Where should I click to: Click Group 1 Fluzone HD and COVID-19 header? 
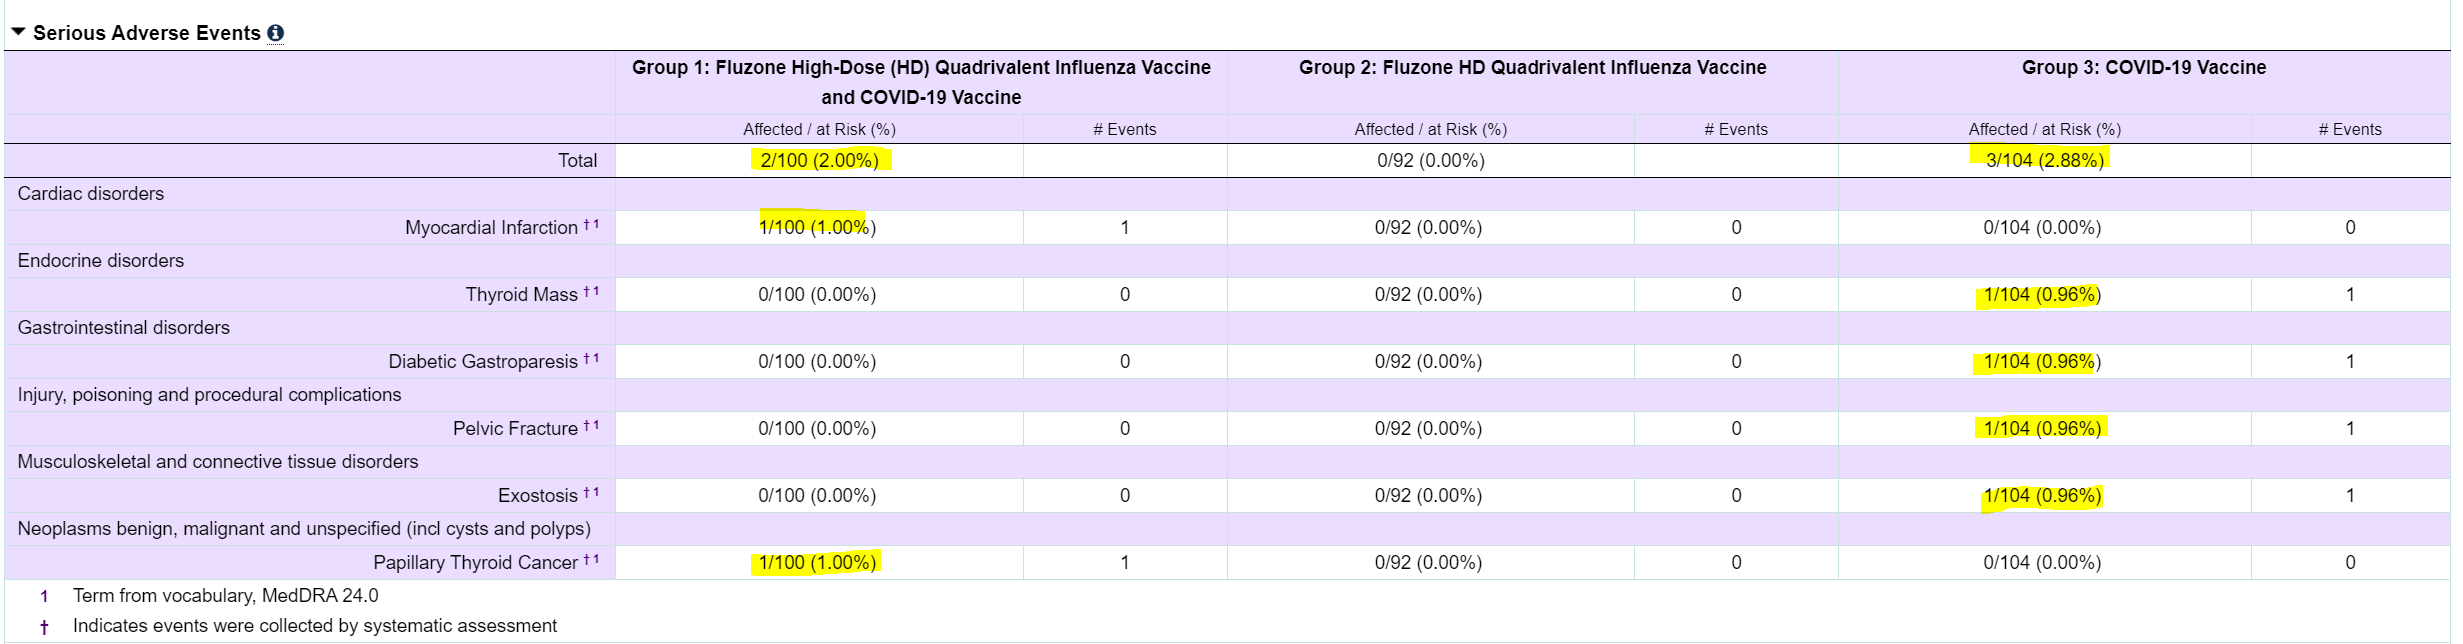[921, 82]
